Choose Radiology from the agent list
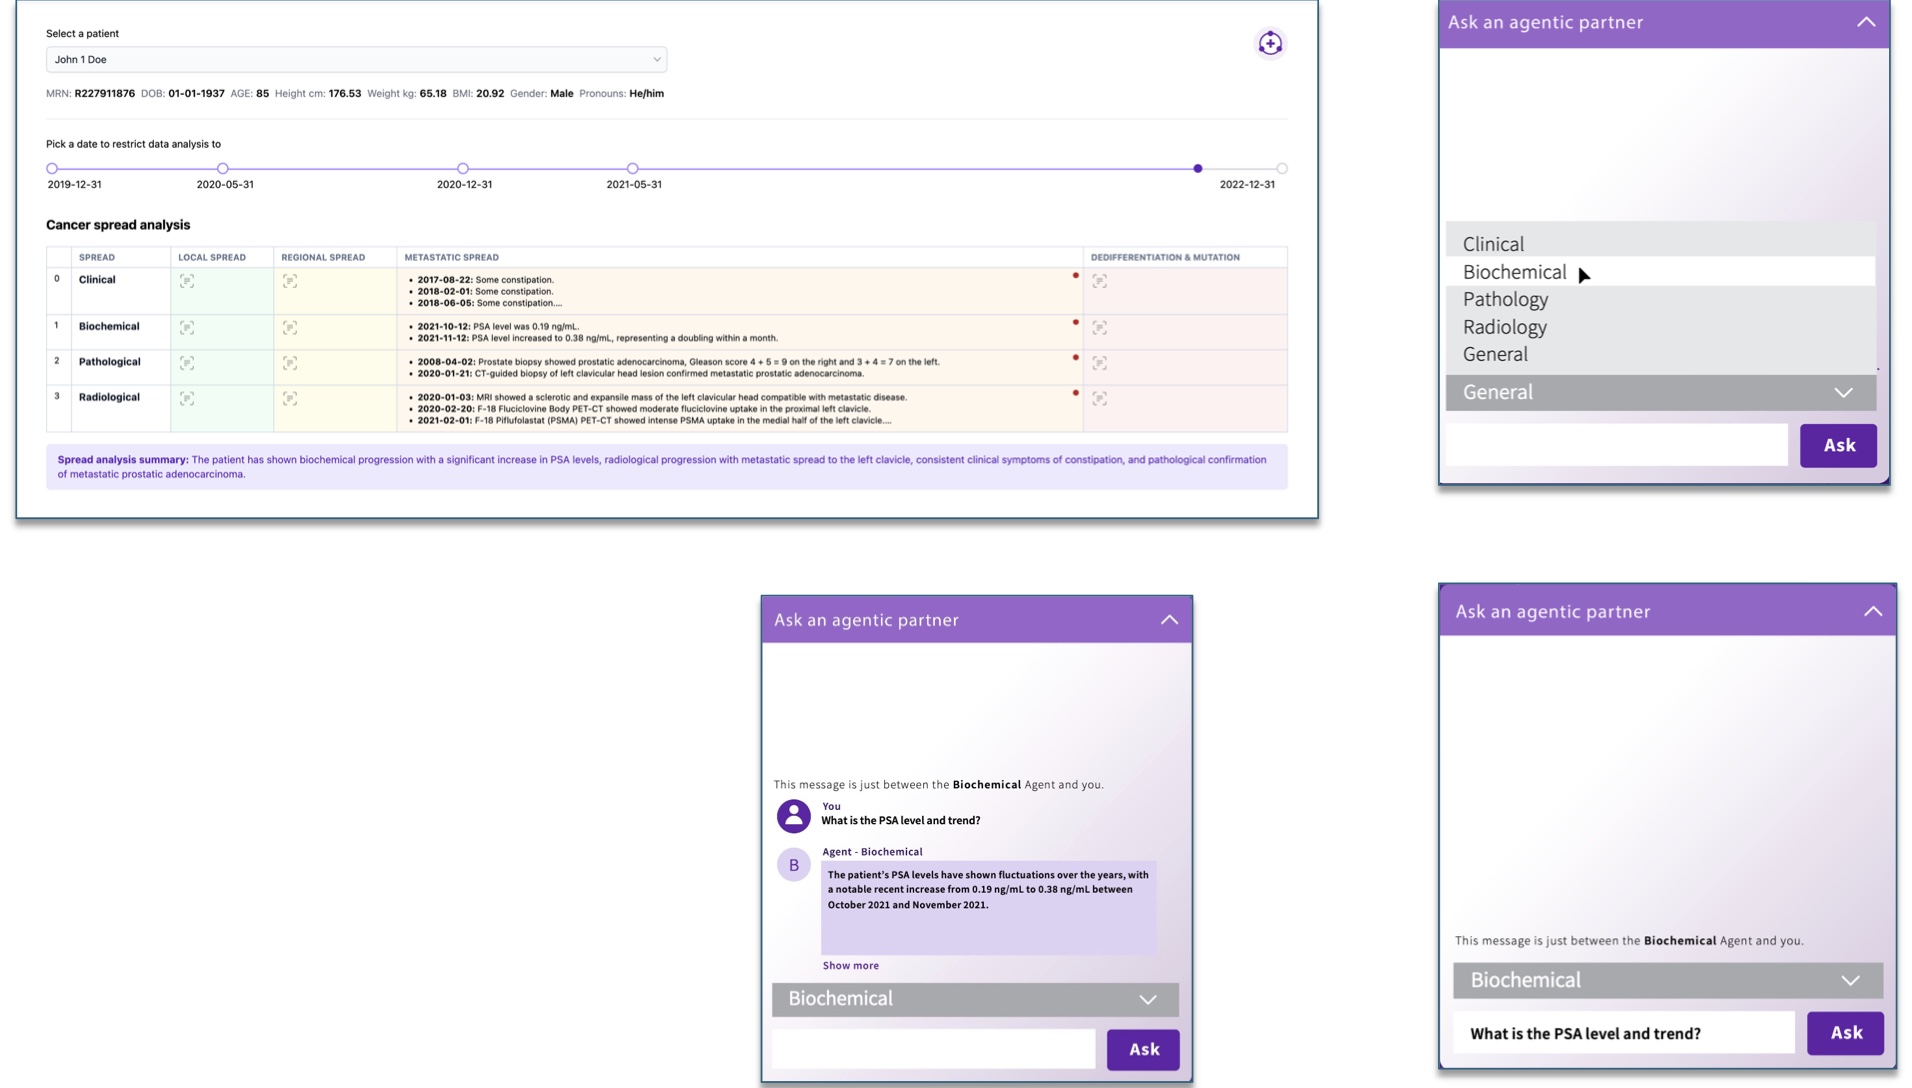The image size is (1912, 1088). (x=1504, y=327)
